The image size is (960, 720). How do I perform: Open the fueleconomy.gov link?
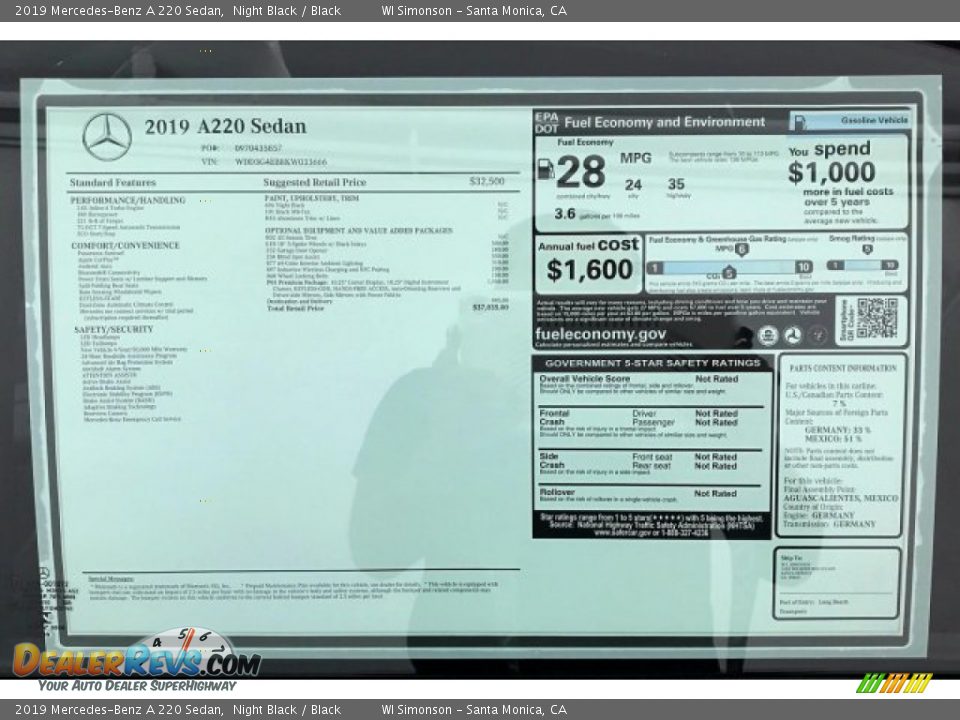(601, 334)
